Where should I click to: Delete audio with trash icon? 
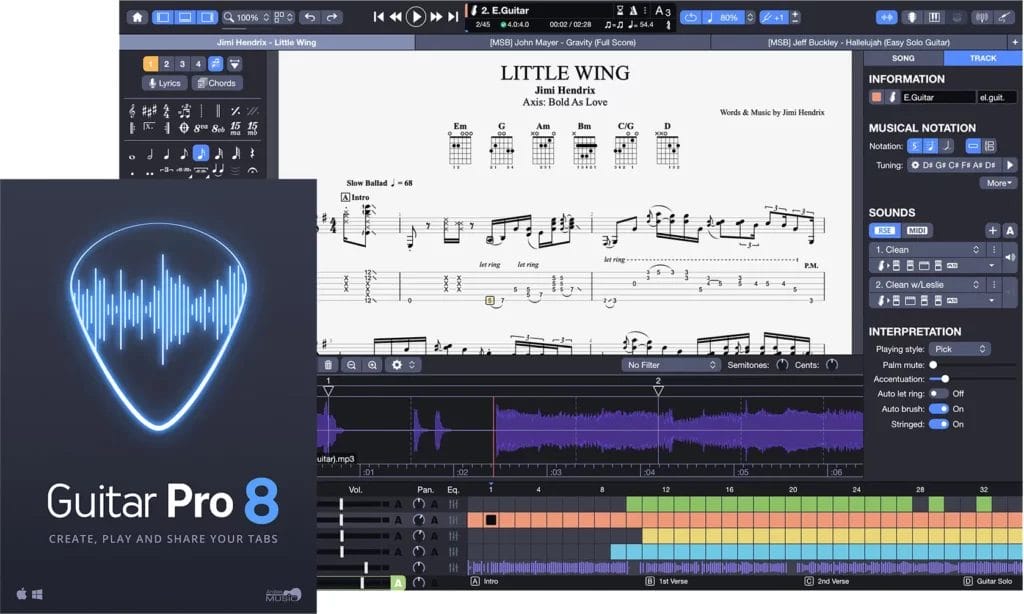tap(328, 365)
